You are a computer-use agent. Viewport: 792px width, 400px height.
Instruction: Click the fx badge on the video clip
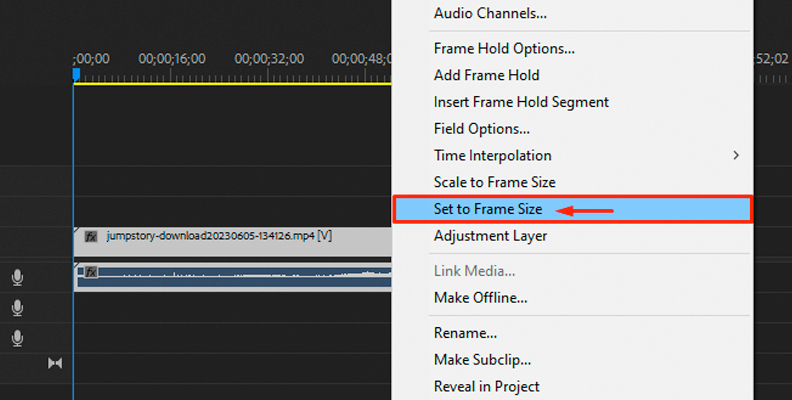pyautogui.click(x=91, y=236)
